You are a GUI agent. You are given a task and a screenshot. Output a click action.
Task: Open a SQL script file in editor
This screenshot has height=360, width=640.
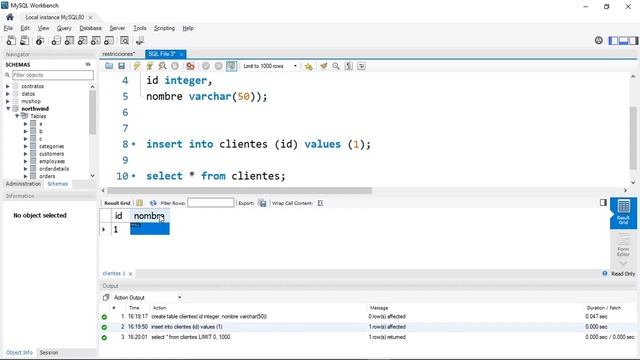[109, 66]
